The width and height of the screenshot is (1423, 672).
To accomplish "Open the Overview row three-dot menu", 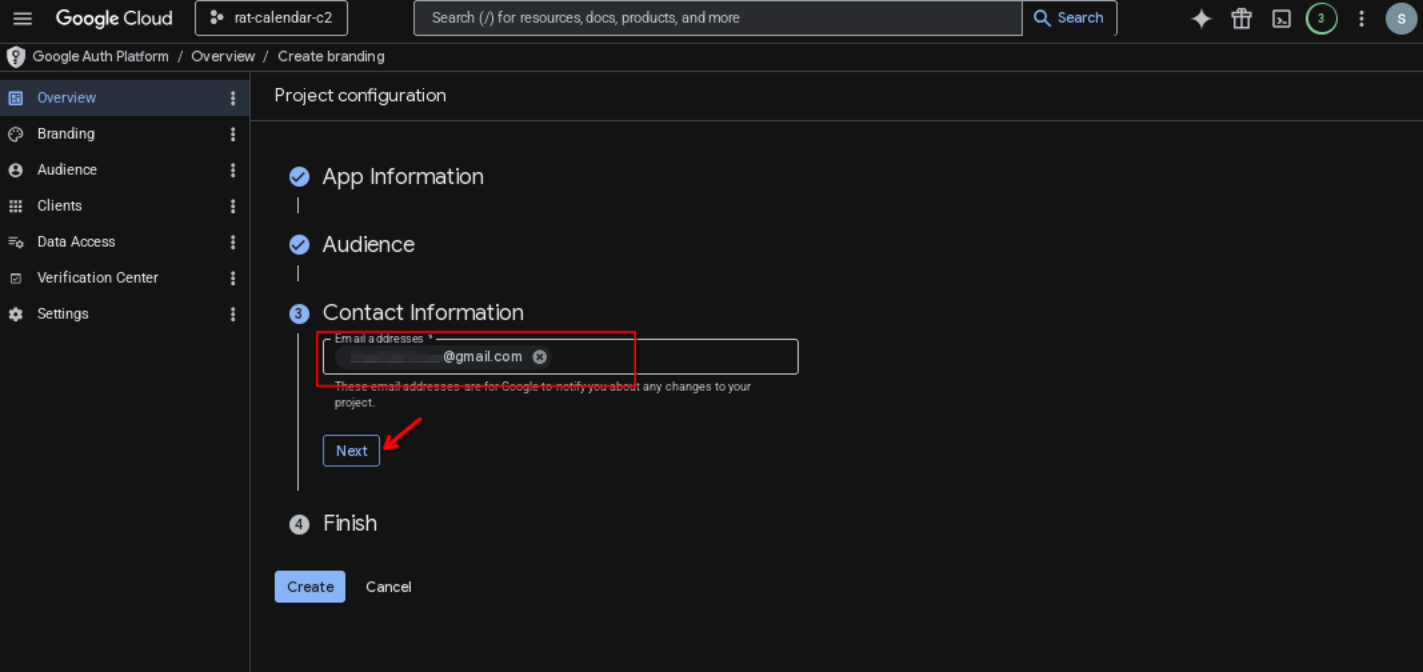I will coord(233,98).
